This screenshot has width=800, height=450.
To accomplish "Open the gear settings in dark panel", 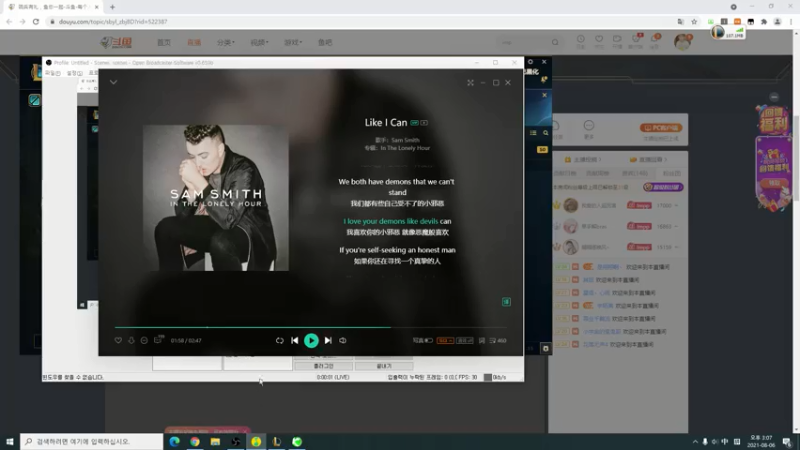I will click(x=531, y=62).
